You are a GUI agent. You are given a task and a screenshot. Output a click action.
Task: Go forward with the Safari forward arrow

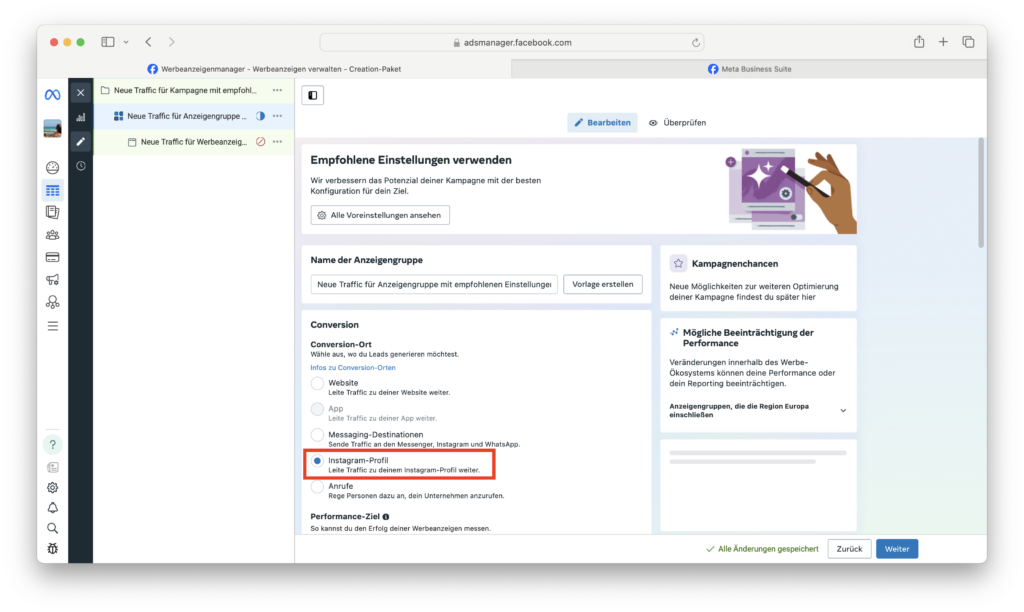click(x=172, y=42)
